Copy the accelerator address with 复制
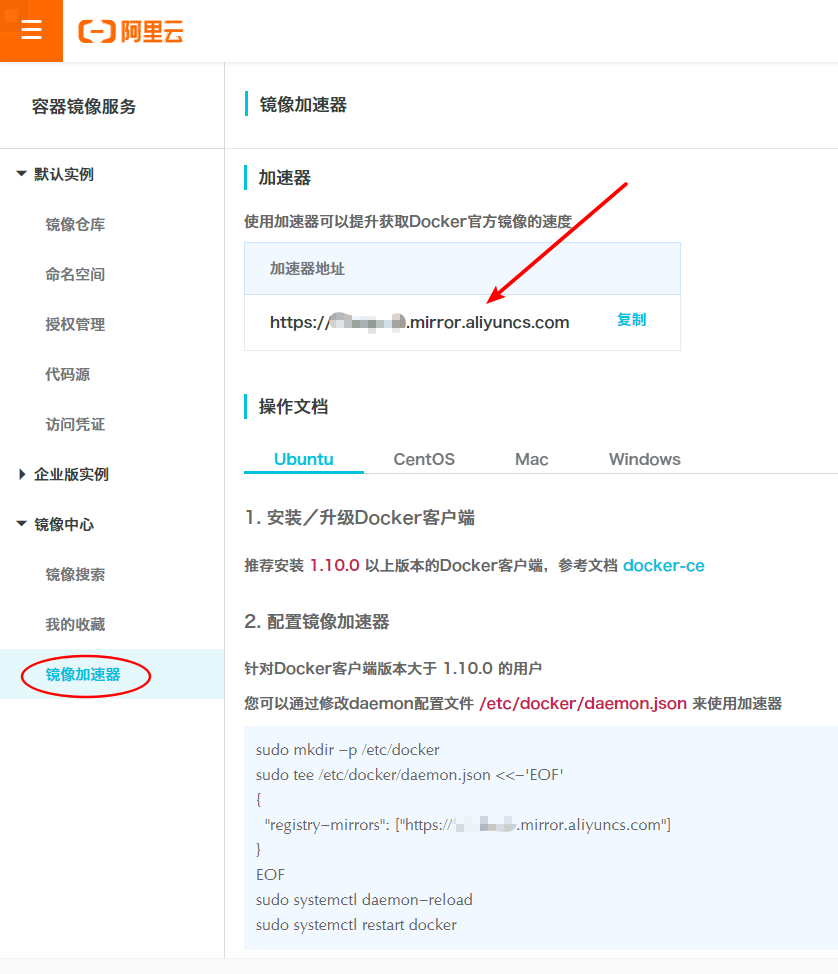This screenshot has width=838, height=974. (632, 320)
